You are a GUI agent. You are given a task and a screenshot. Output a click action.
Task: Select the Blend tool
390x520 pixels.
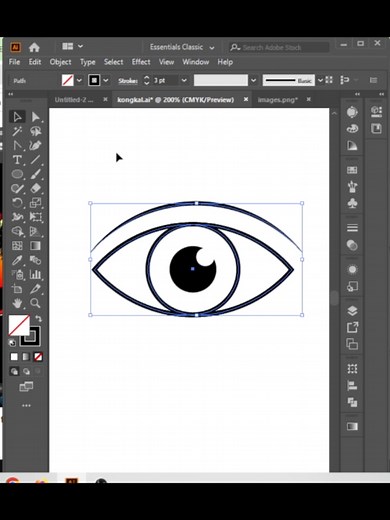click(x=35, y=260)
